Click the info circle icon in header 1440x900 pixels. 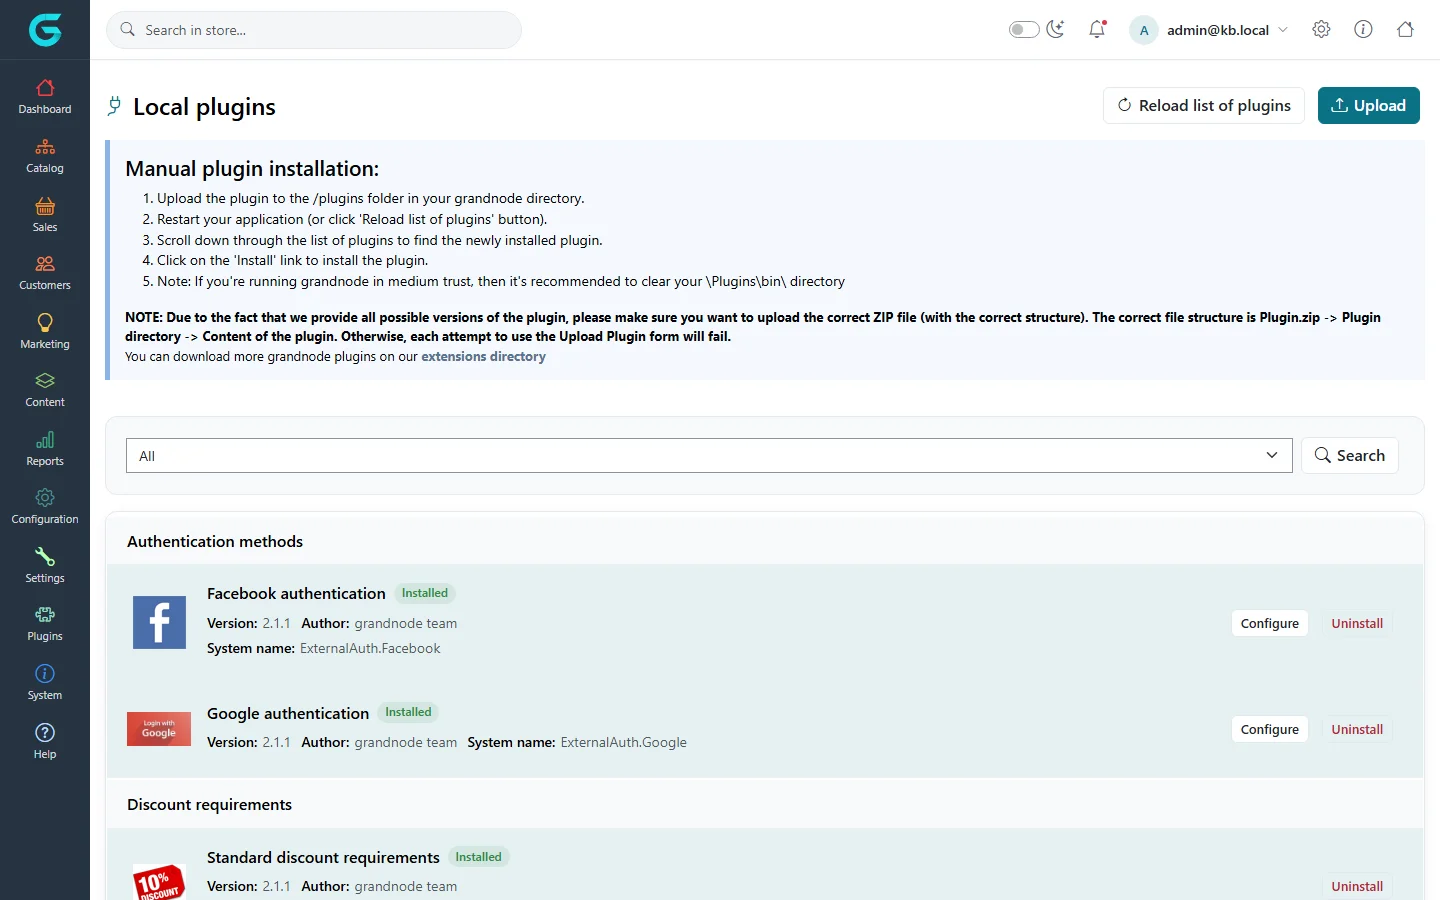[x=1363, y=29]
